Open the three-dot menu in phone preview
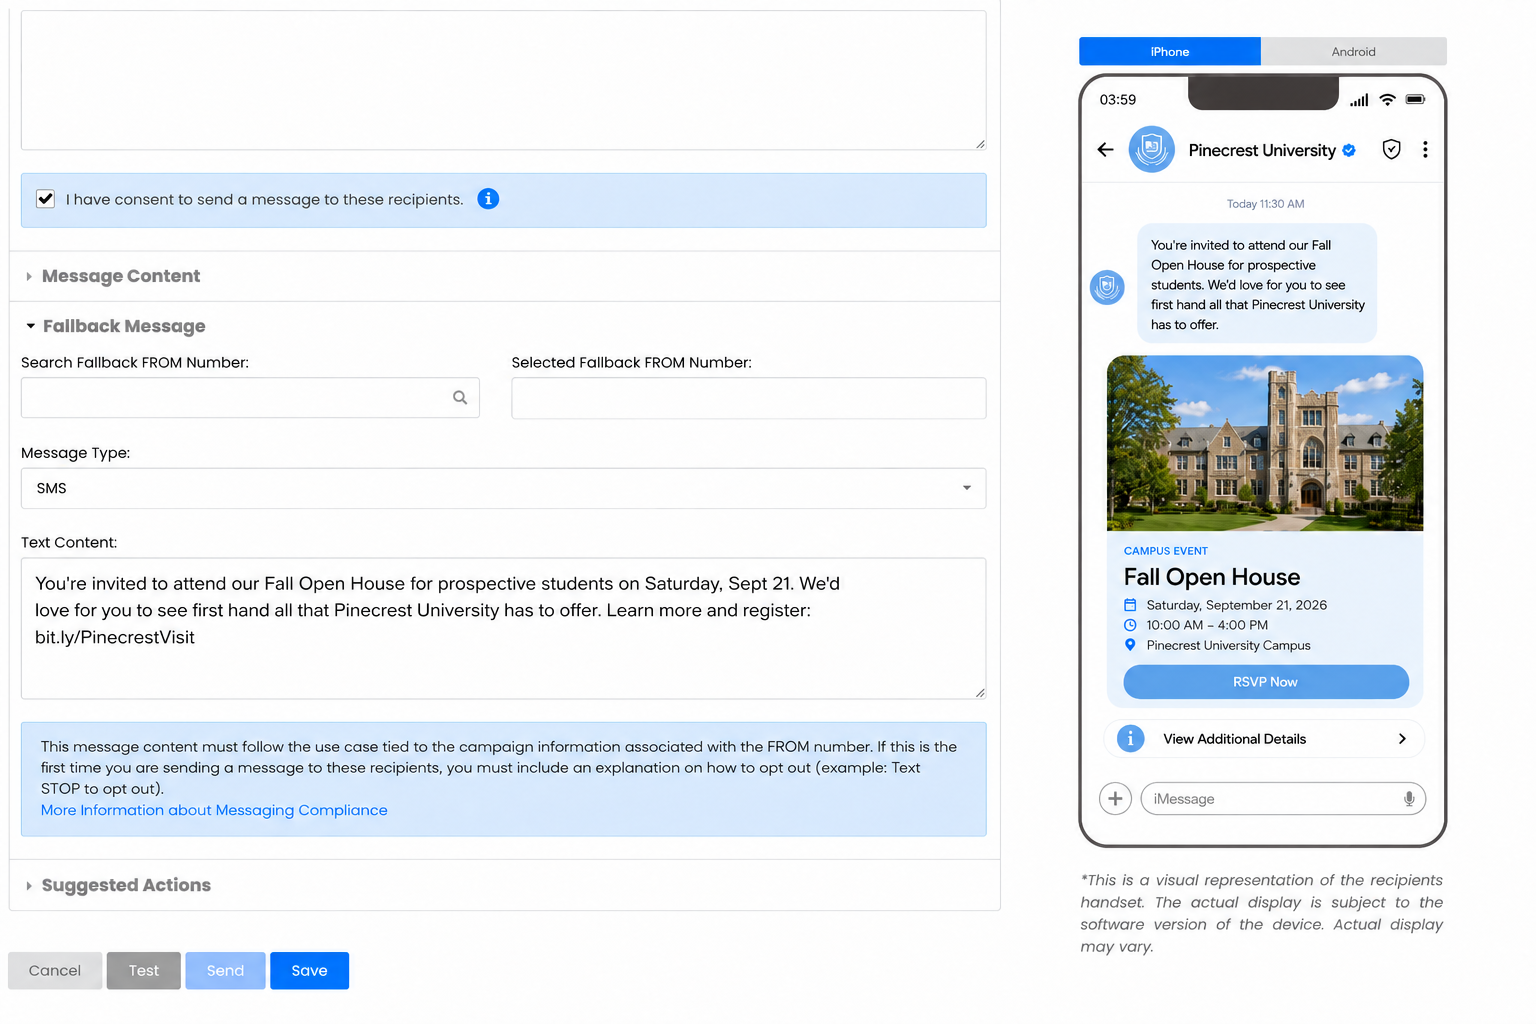 1425,150
